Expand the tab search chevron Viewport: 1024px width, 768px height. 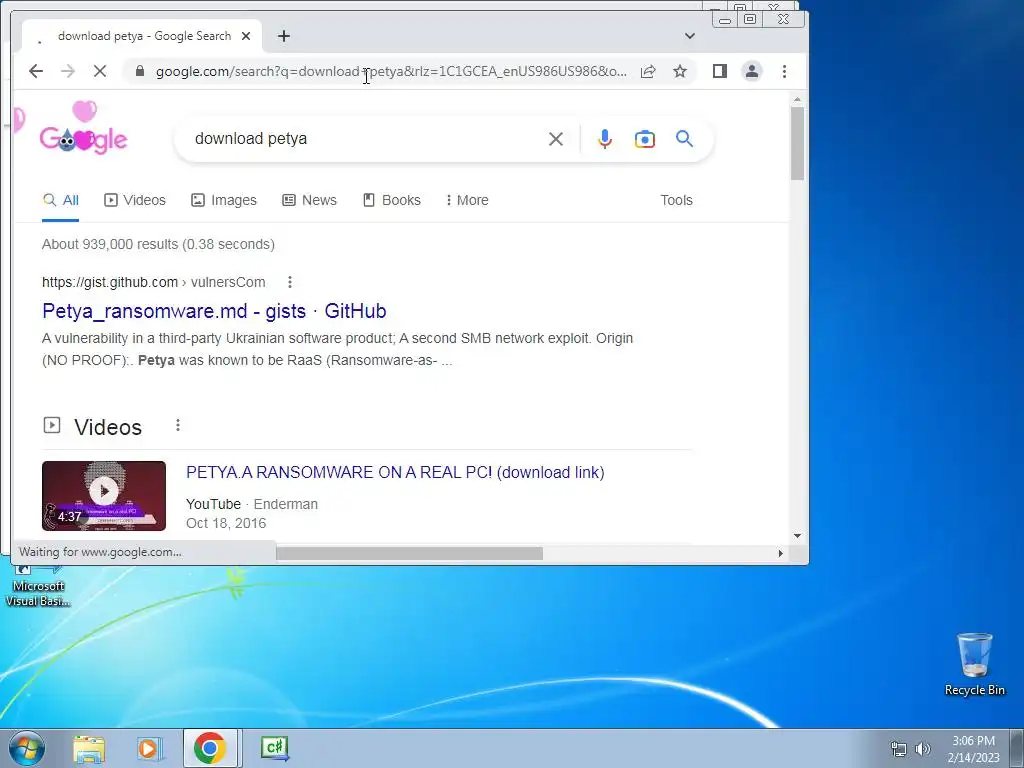690,36
